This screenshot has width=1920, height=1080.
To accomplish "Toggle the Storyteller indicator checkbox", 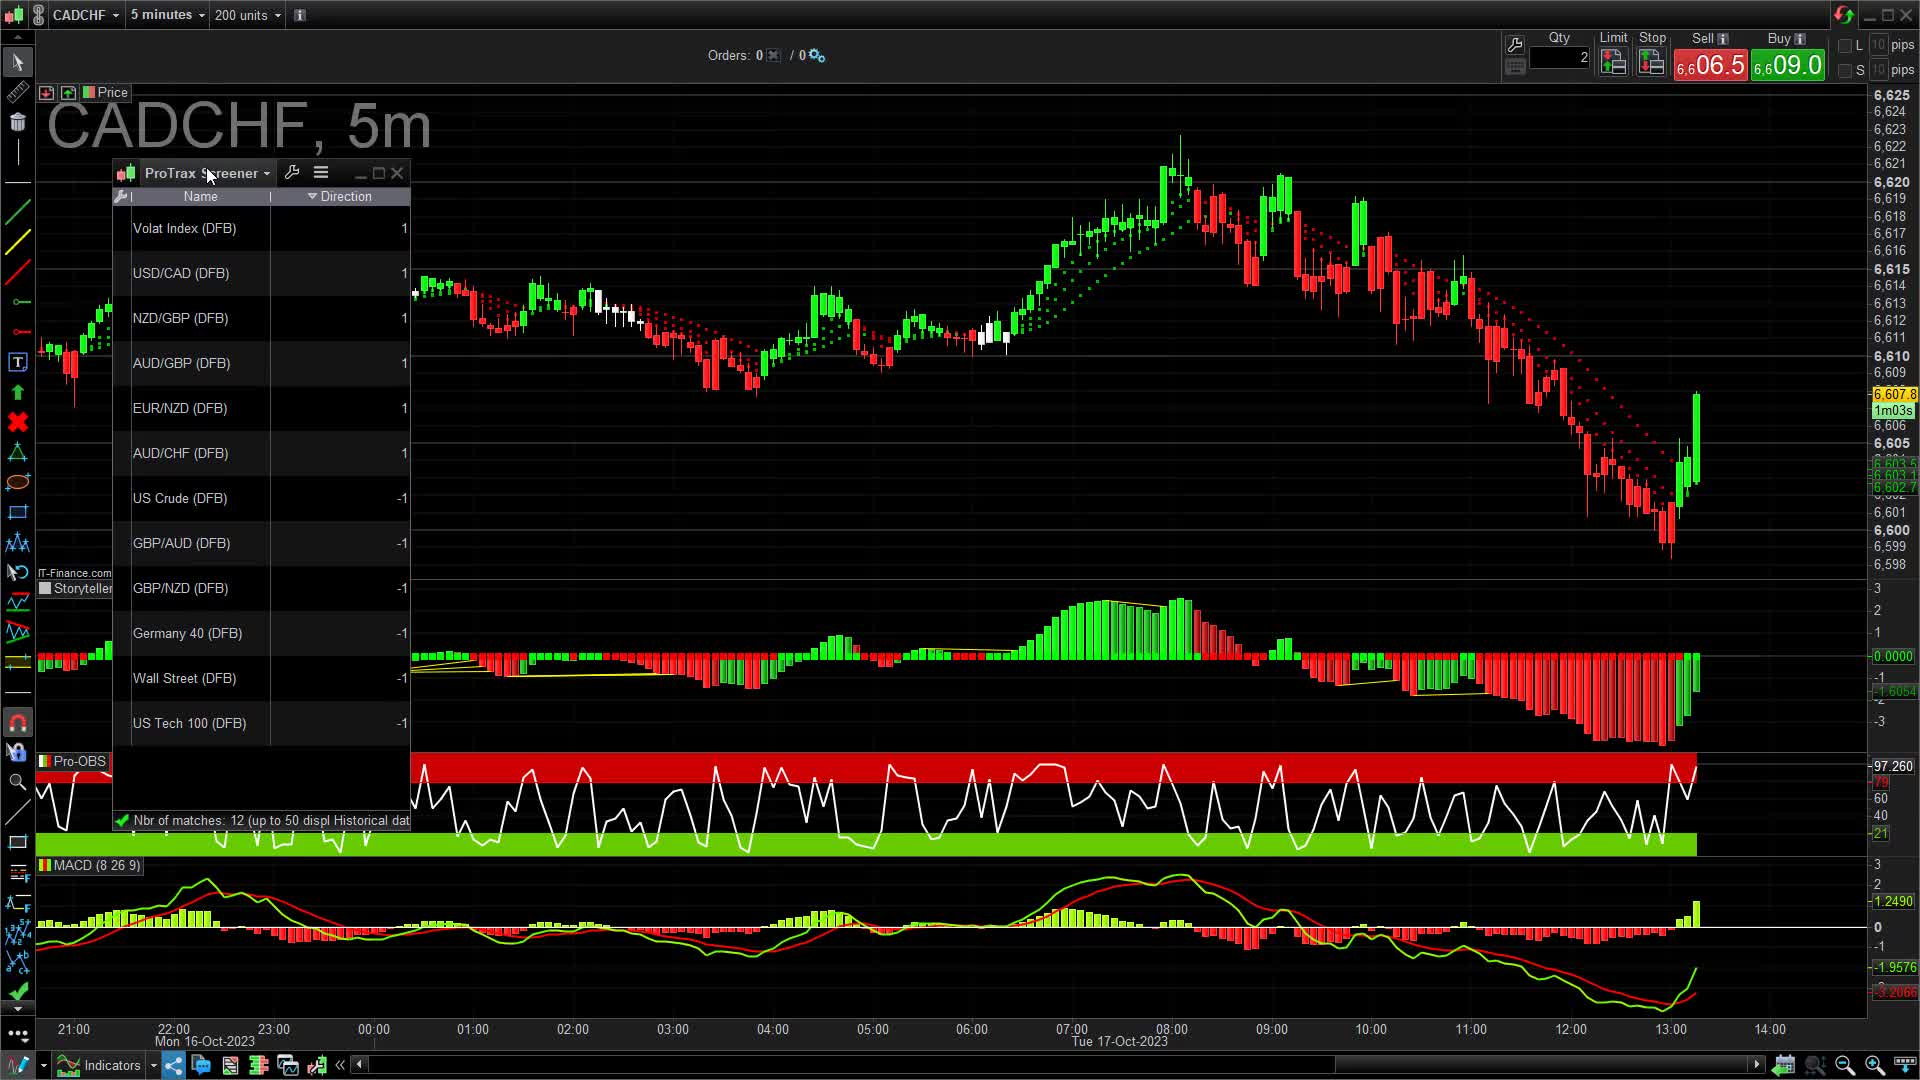I will pos(45,588).
